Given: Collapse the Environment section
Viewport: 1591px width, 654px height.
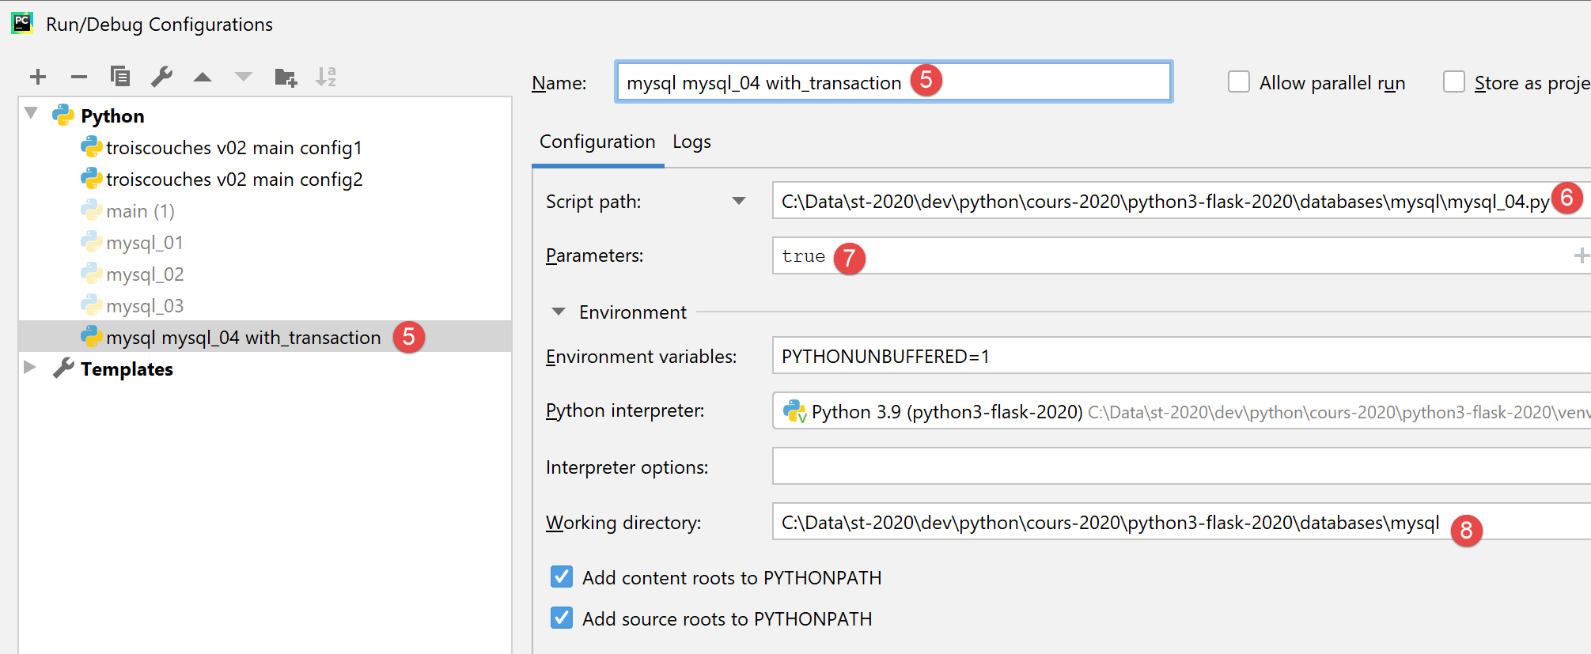Looking at the screenshot, I should (x=559, y=312).
